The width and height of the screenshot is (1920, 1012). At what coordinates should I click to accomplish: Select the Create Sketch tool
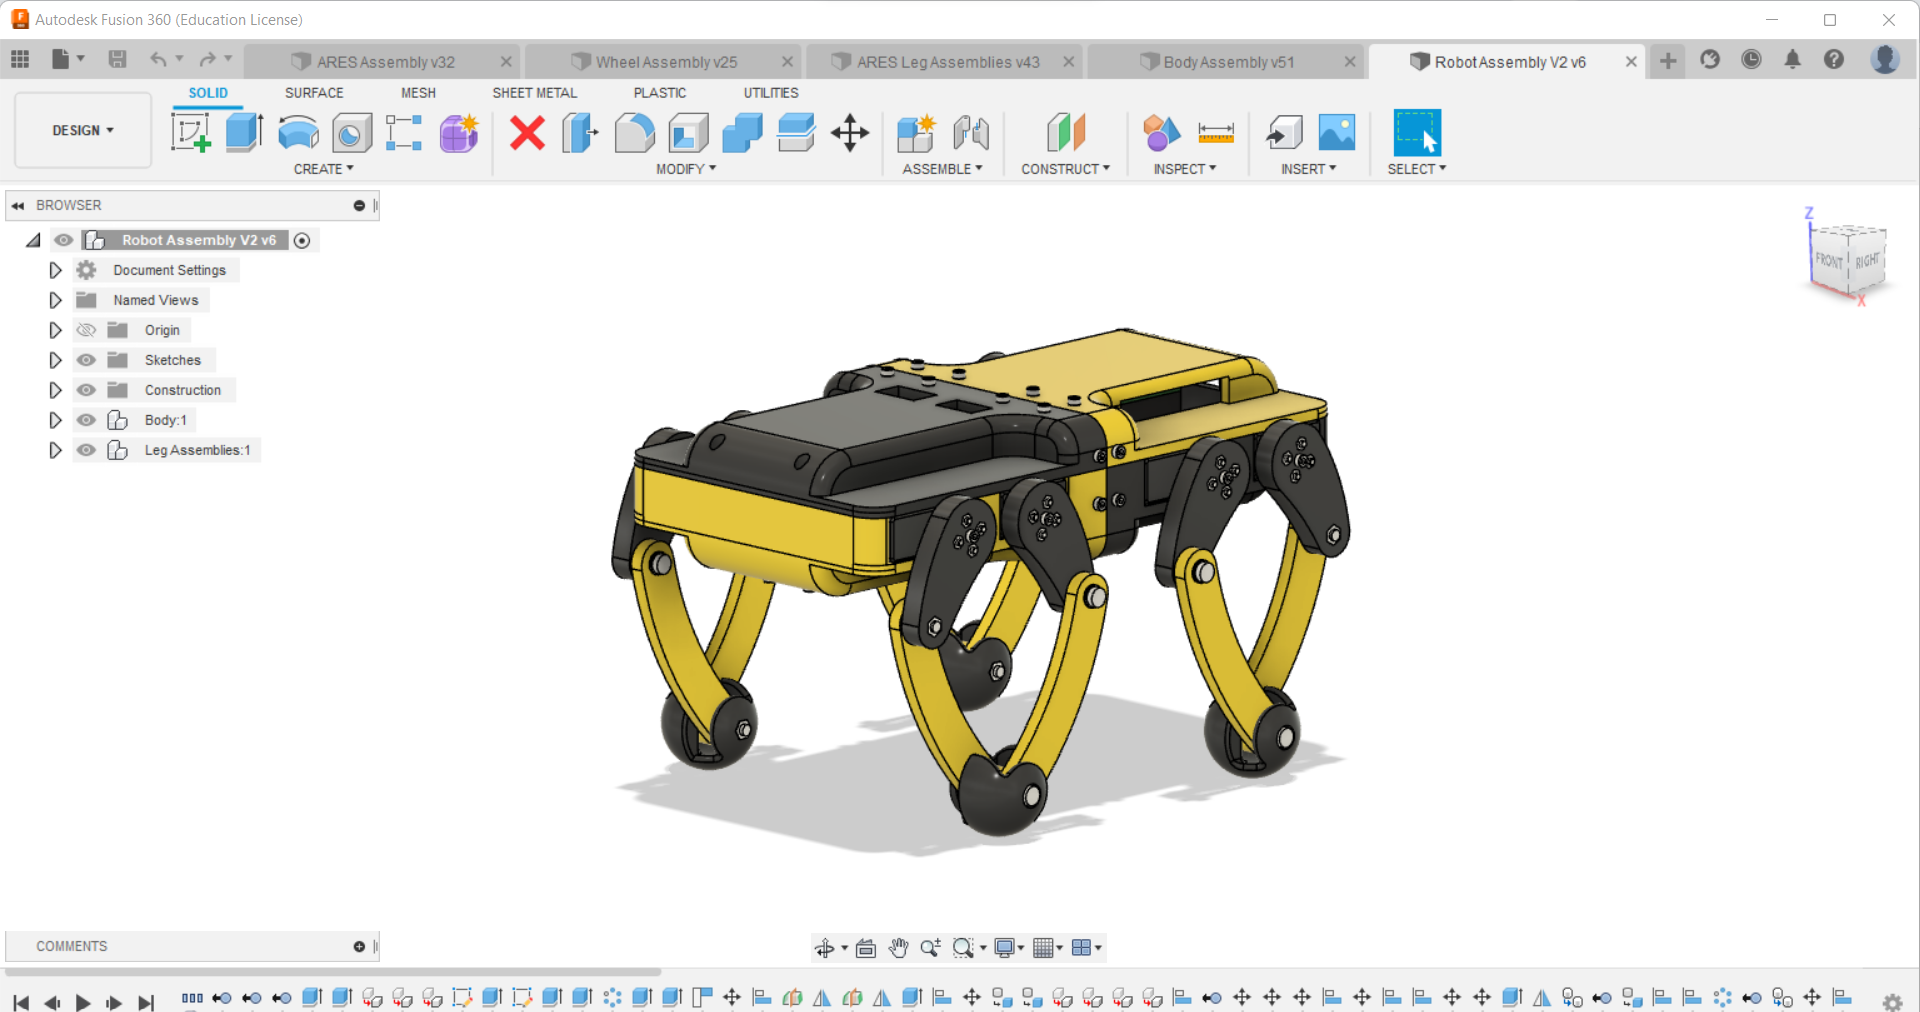point(190,133)
